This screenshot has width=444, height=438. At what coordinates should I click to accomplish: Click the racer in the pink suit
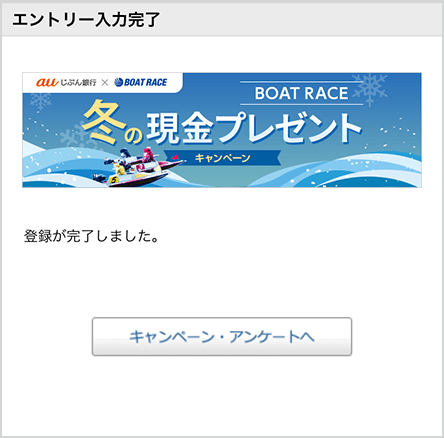[148, 156]
